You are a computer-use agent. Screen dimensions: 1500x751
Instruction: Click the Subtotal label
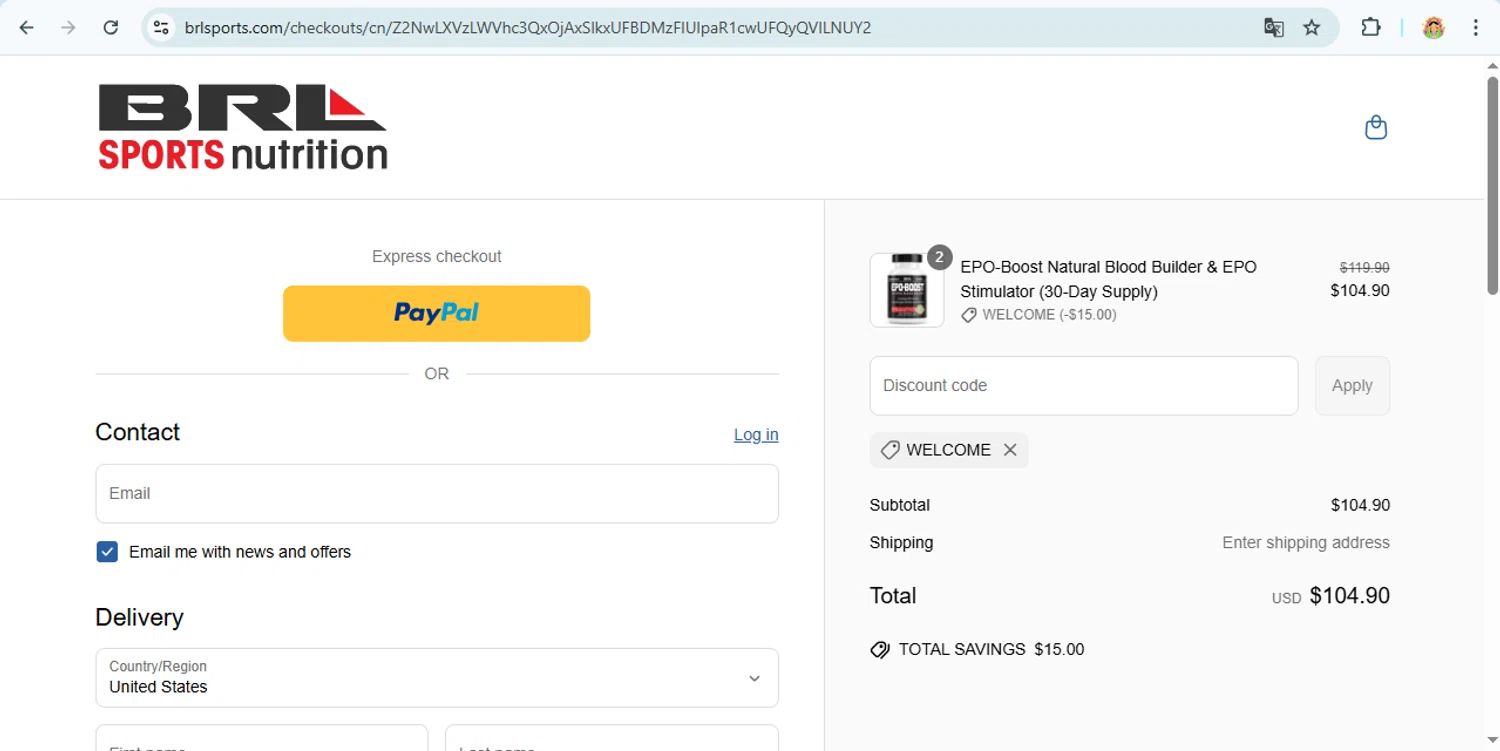coord(900,505)
